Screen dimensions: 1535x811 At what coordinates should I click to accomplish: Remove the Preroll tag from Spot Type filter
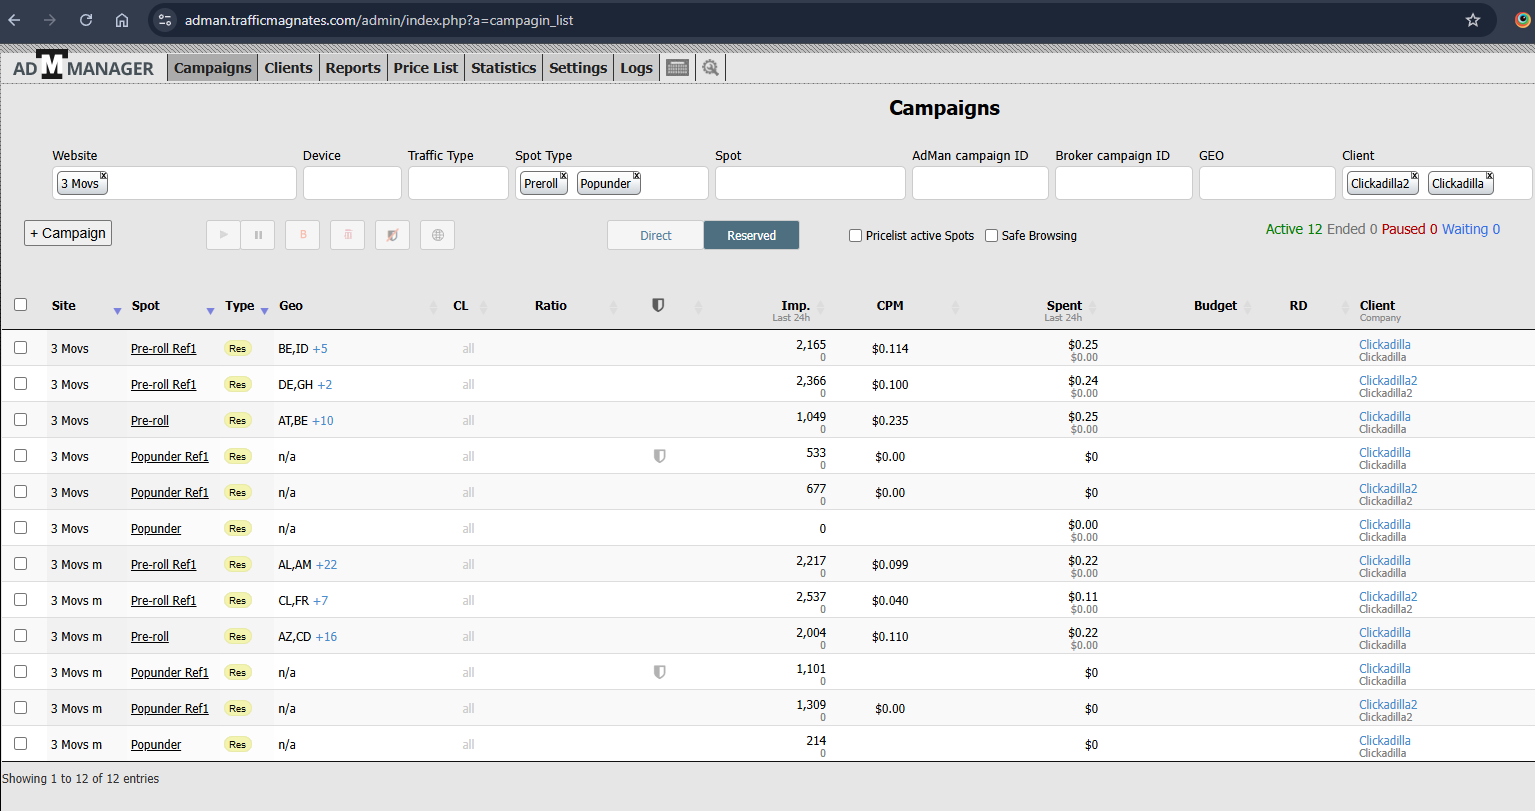tap(564, 176)
